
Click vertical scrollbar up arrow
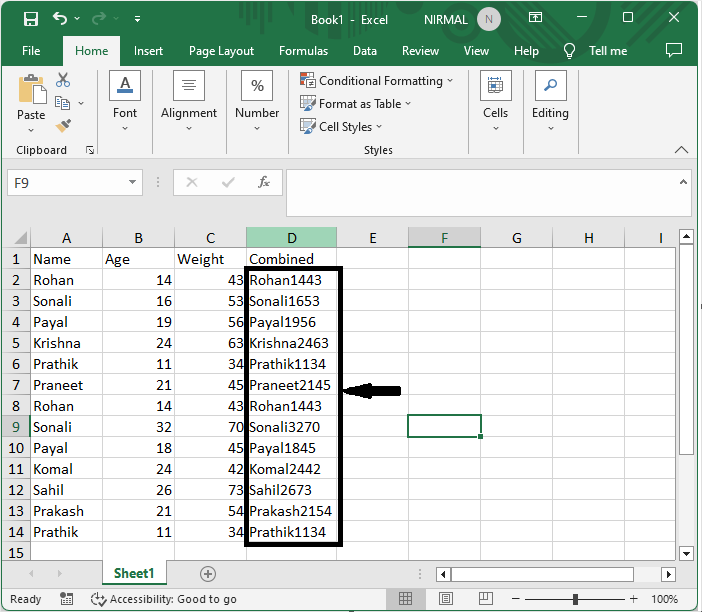[x=686, y=237]
